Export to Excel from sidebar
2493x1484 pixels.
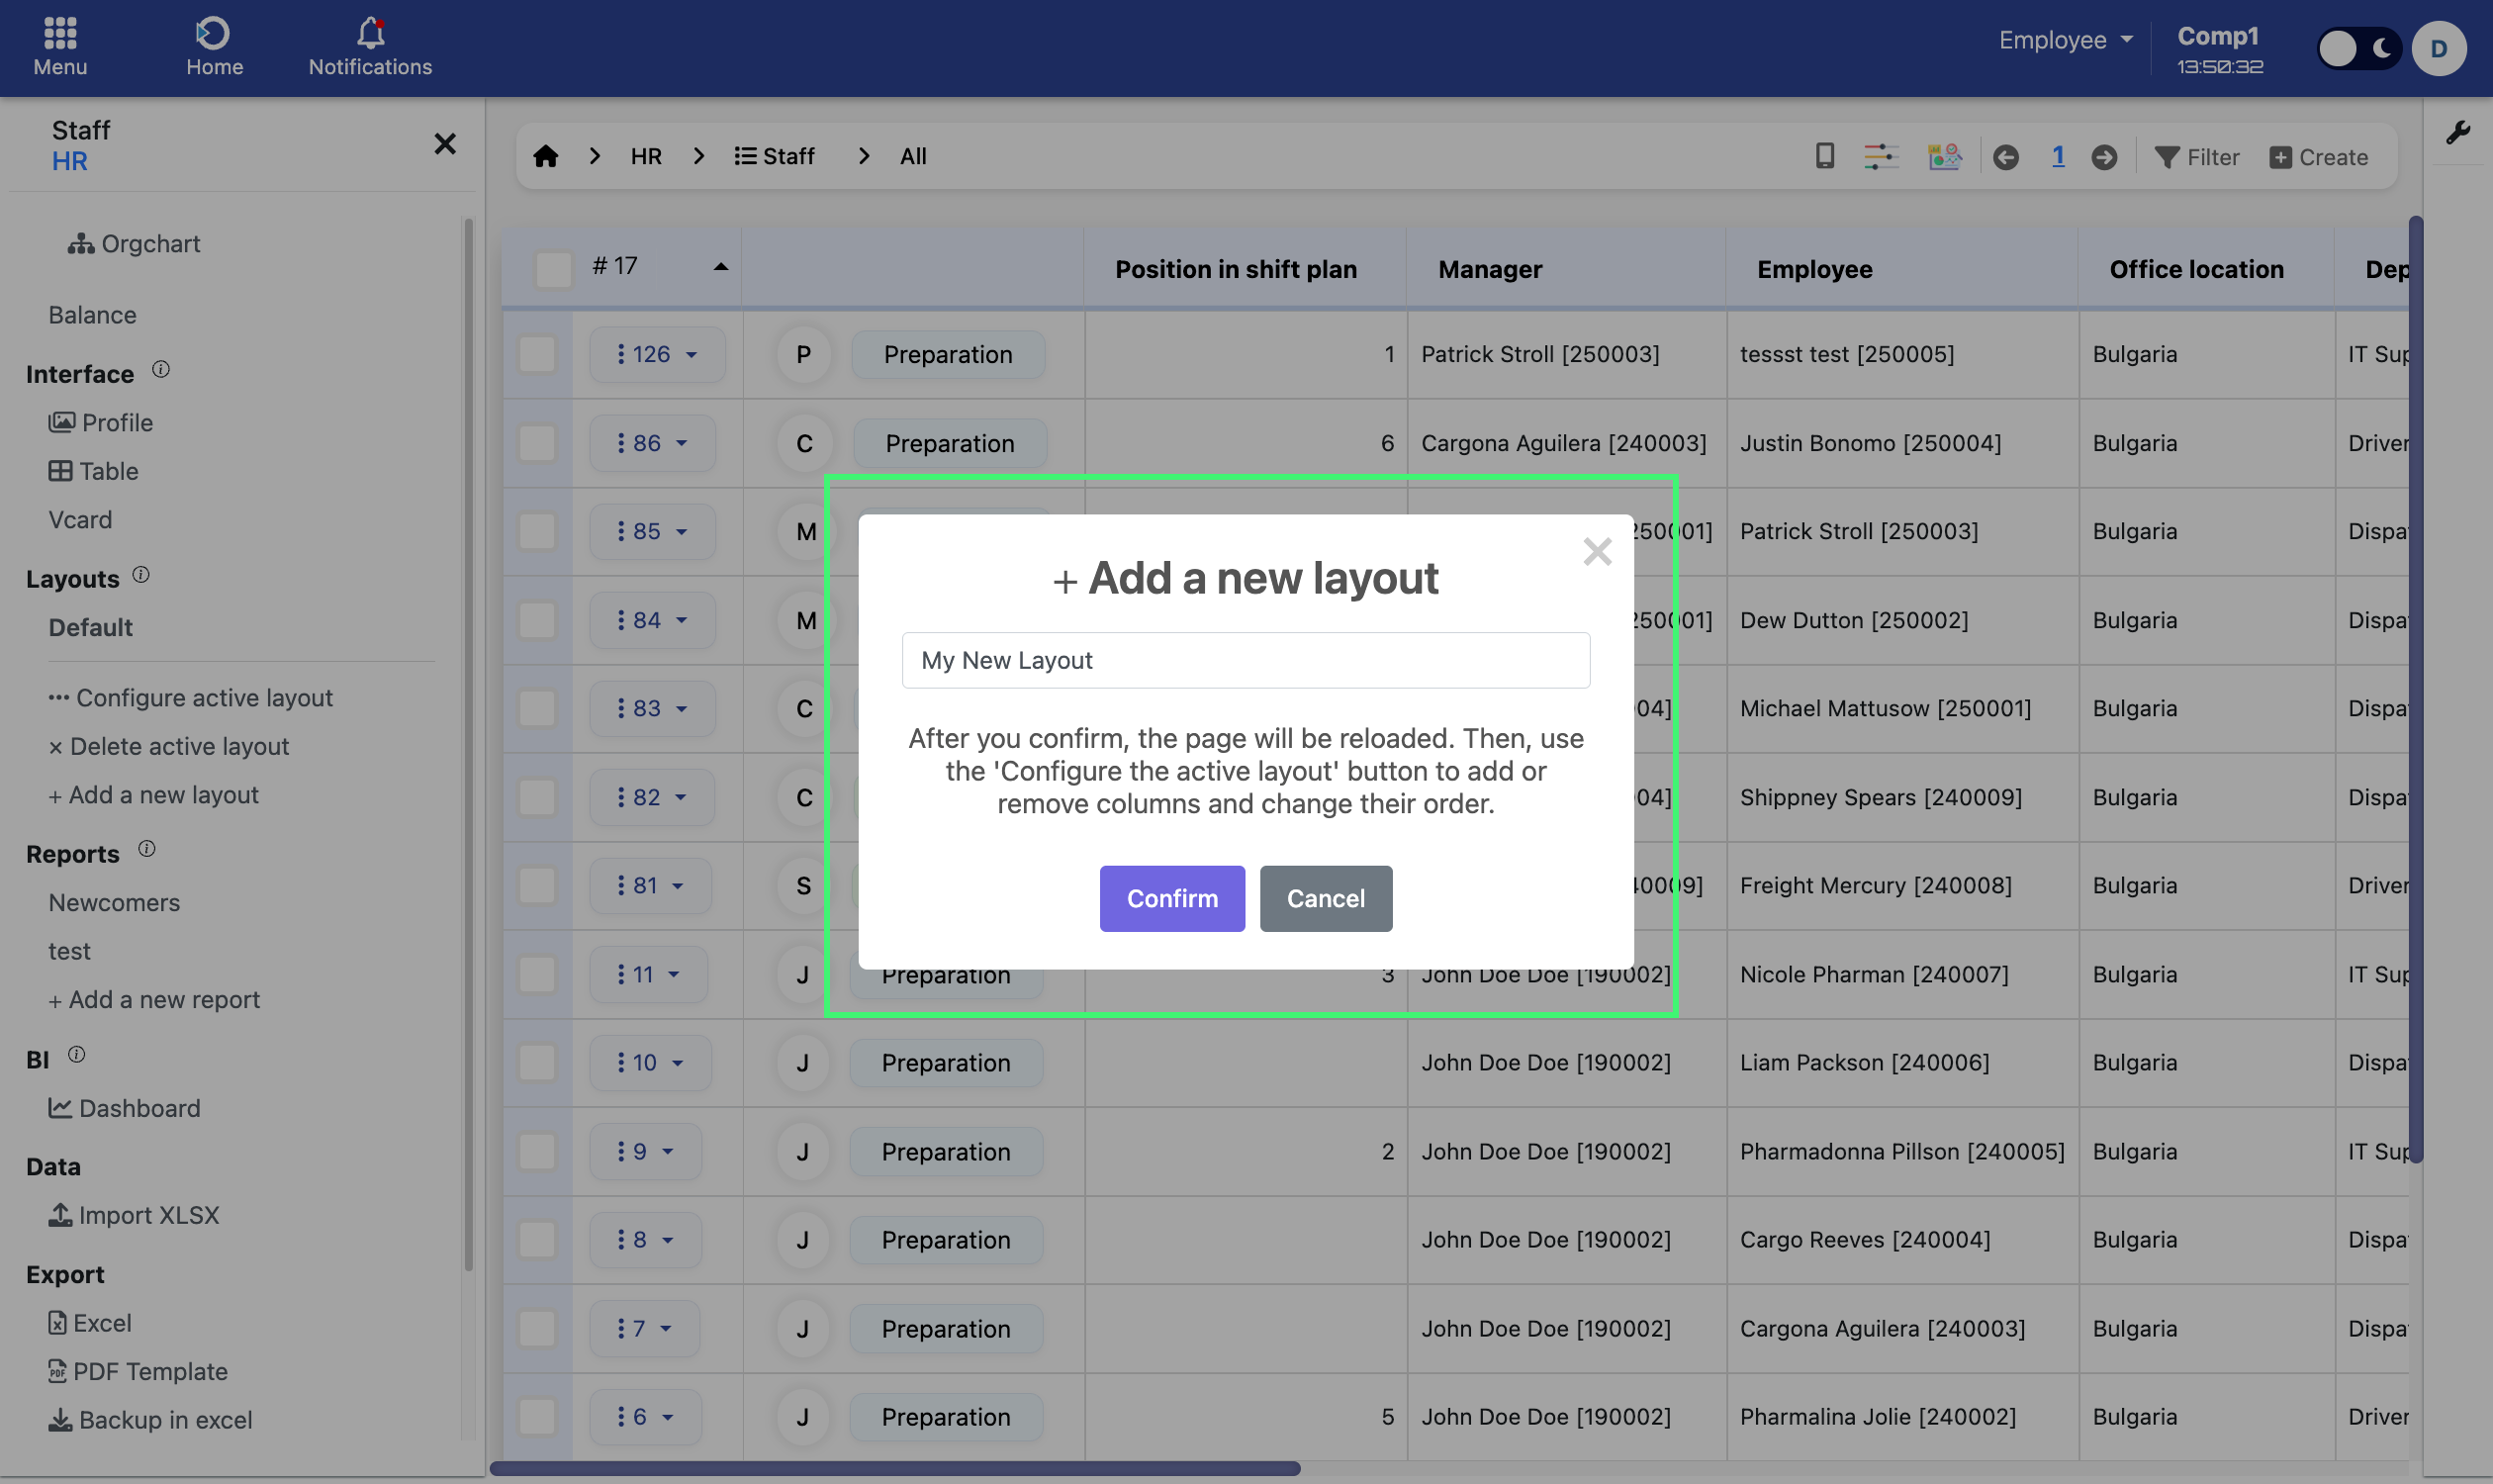[89, 1323]
